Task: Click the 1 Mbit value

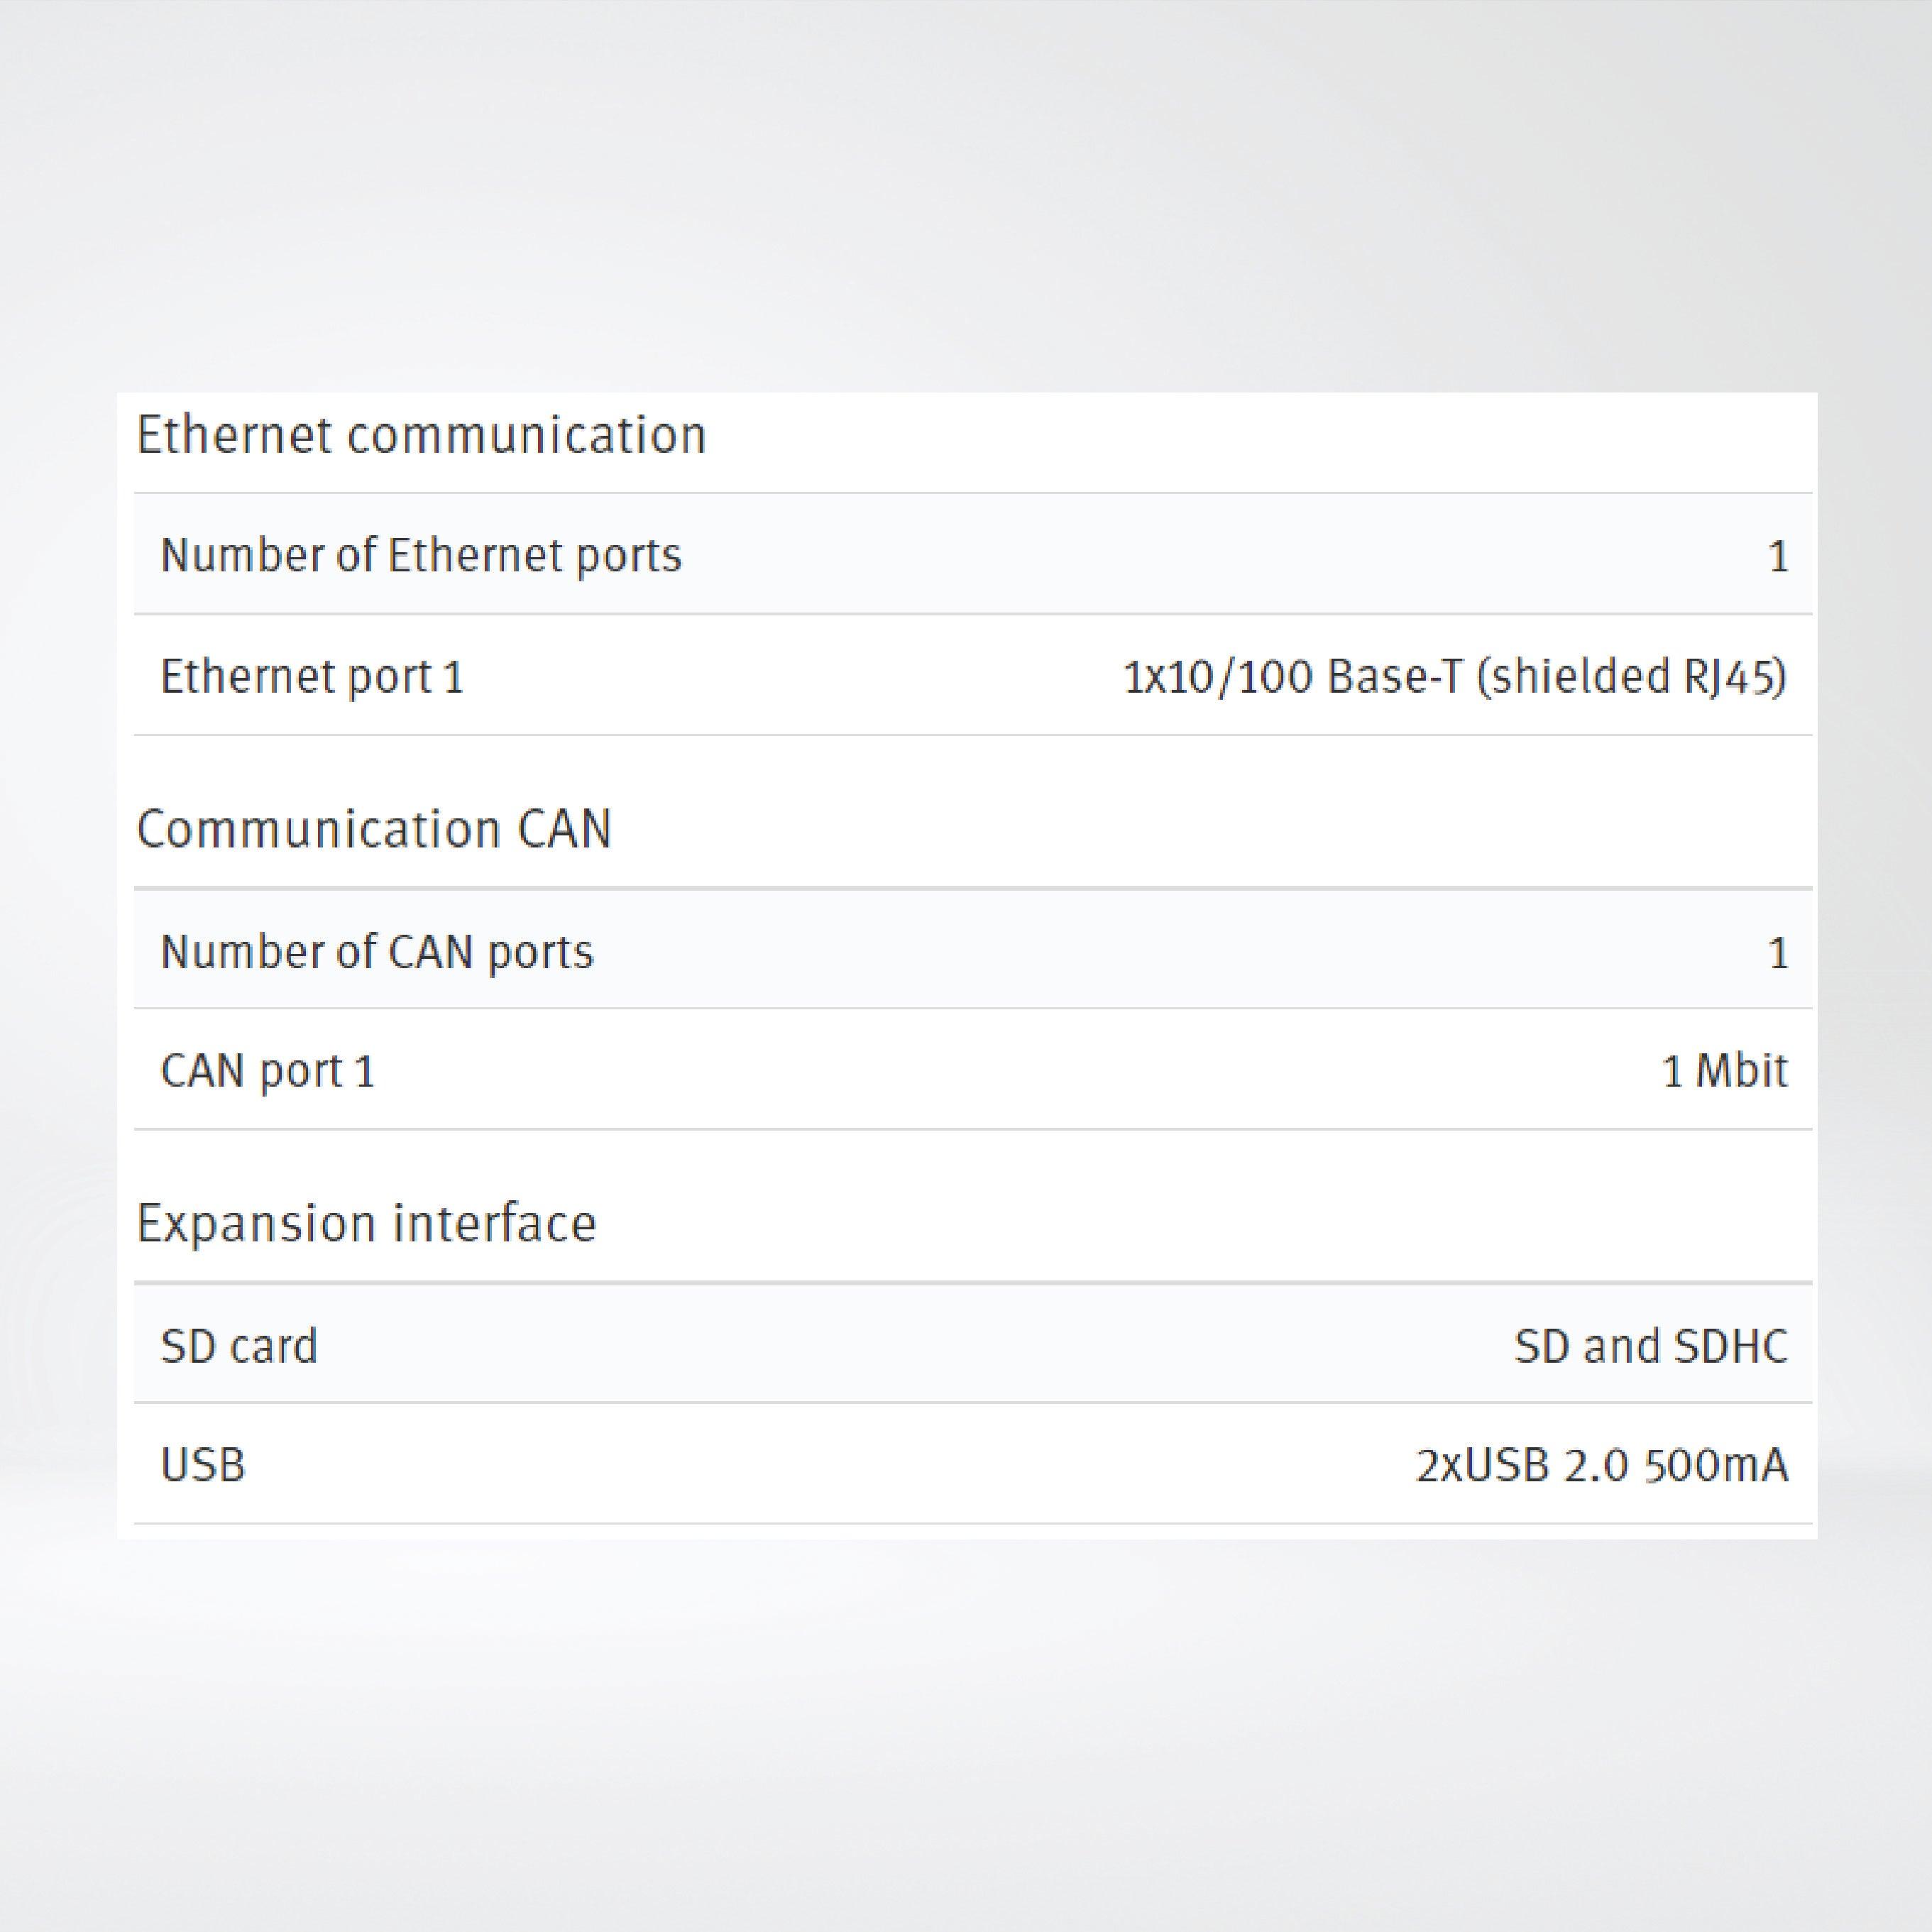Action: [x=1724, y=1072]
